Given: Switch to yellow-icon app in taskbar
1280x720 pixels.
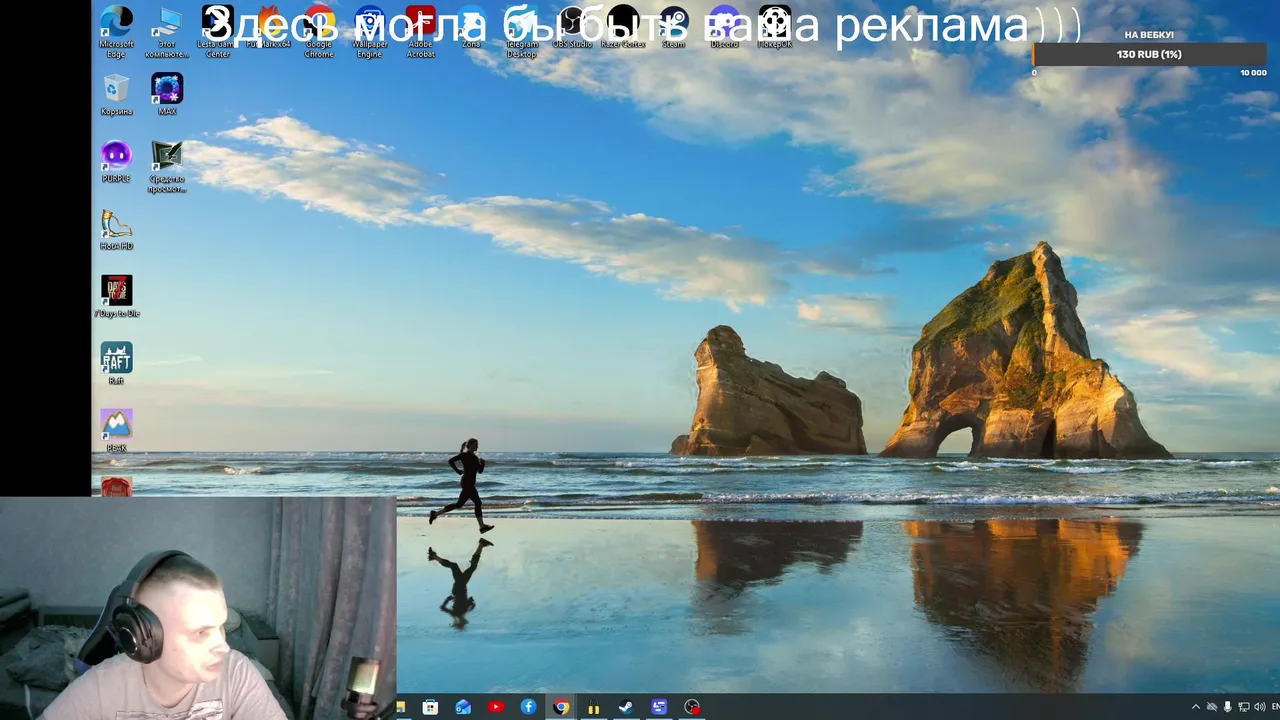Looking at the screenshot, I should 594,707.
